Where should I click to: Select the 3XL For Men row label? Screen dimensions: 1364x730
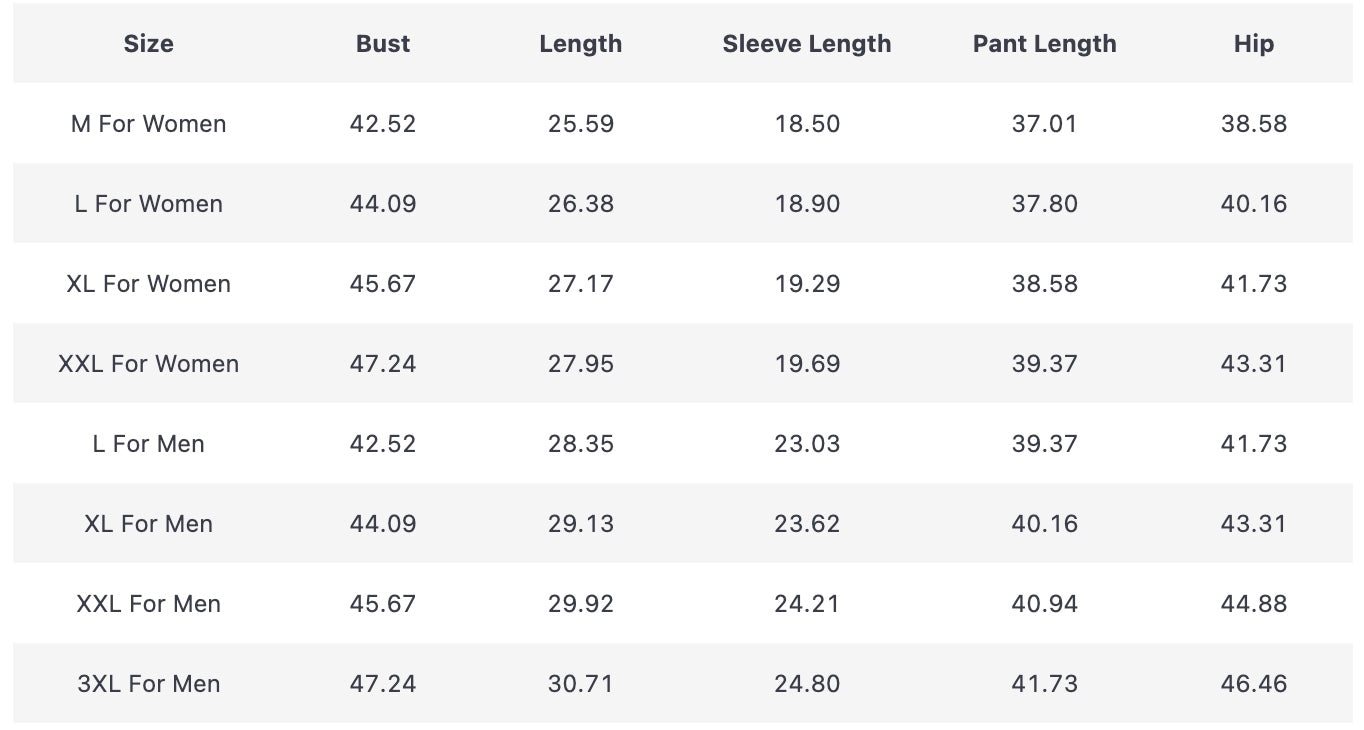point(148,684)
